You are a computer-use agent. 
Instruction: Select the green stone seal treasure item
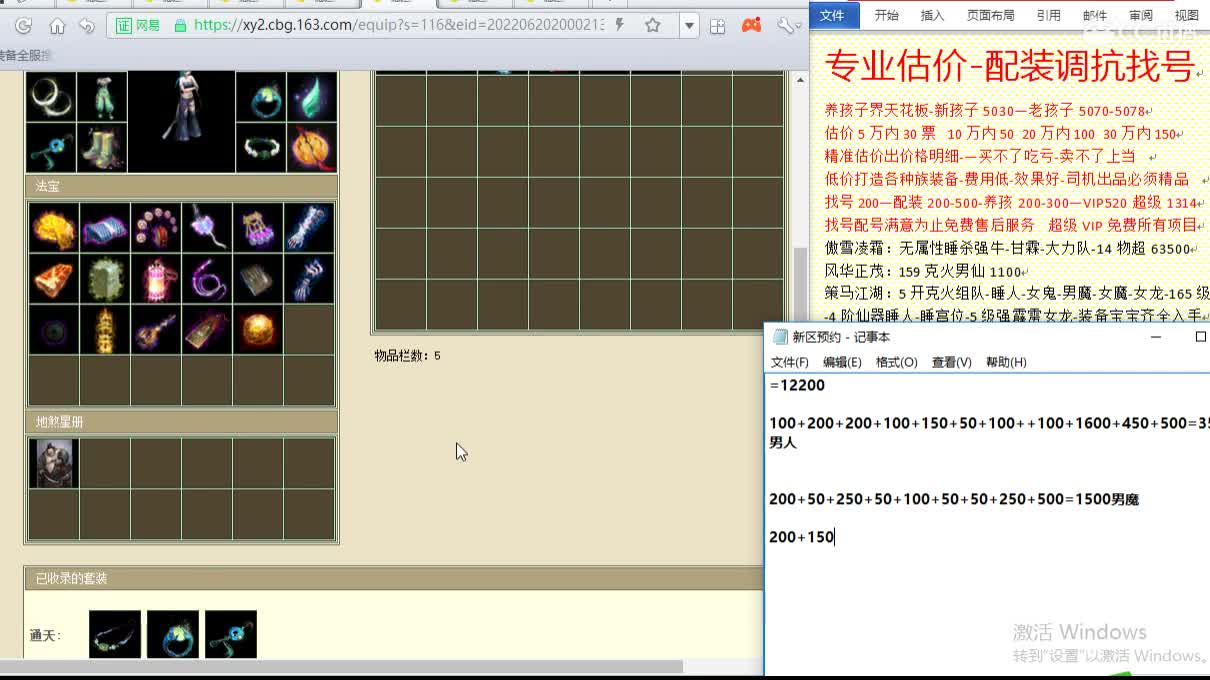coord(105,278)
